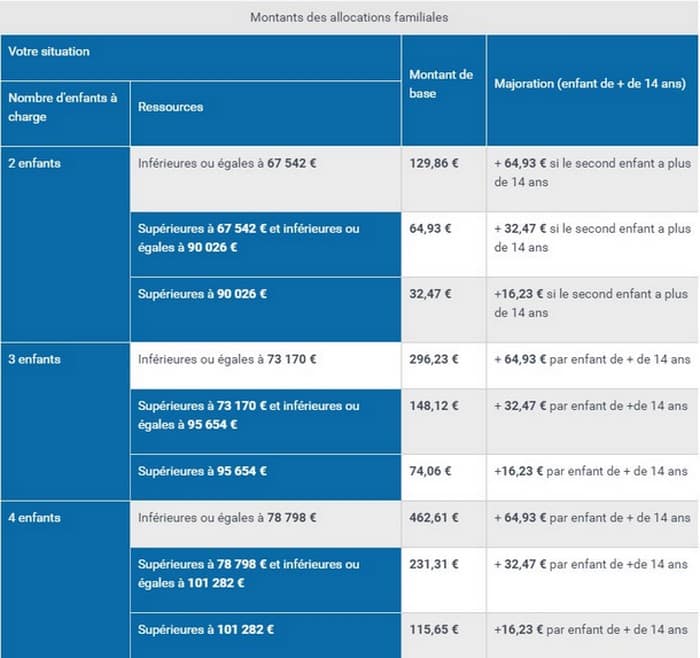The height and width of the screenshot is (658, 700).
Task: Click 'Inférieures ou égales à 73 170 €'
Action: click(x=266, y=365)
